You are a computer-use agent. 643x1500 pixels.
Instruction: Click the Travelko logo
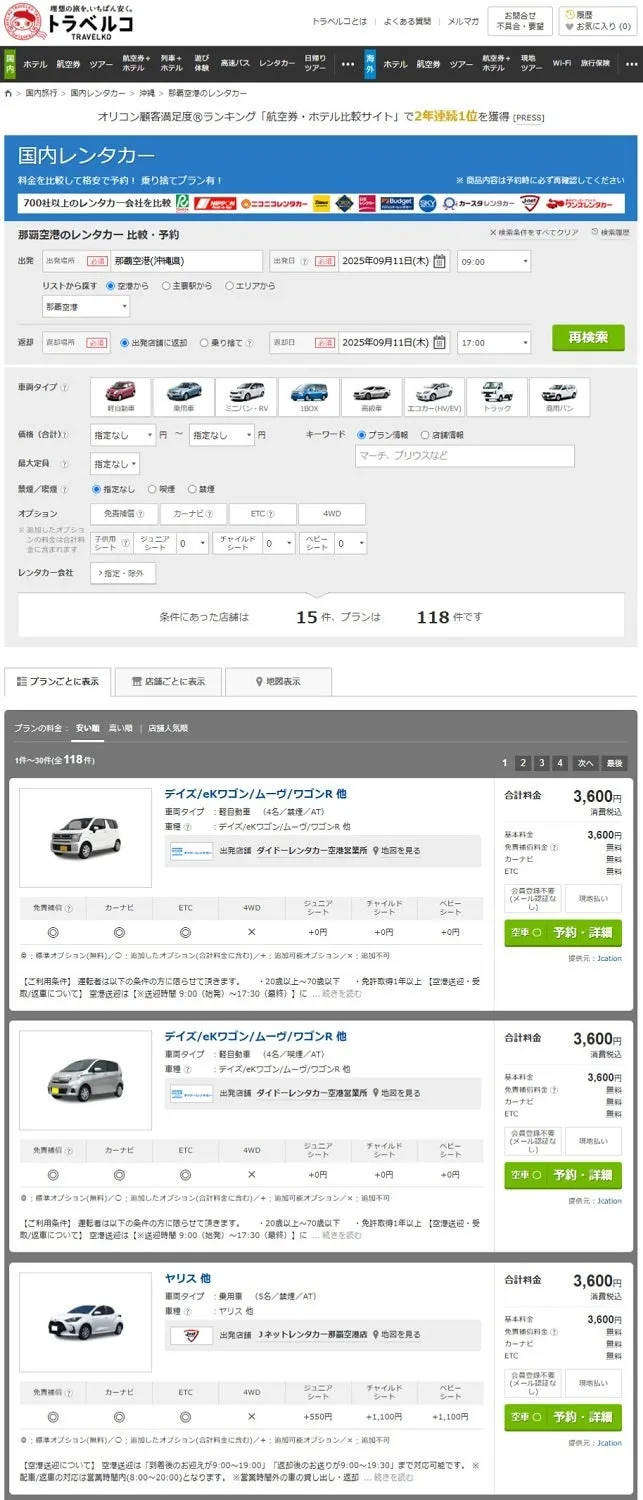[x=68, y=21]
